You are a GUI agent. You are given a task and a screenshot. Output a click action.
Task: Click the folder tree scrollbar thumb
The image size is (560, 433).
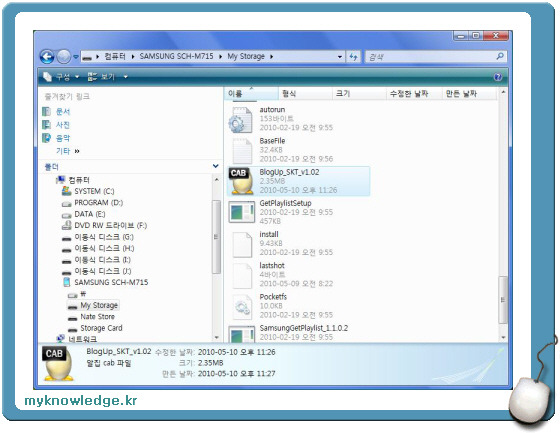[x=216, y=237]
